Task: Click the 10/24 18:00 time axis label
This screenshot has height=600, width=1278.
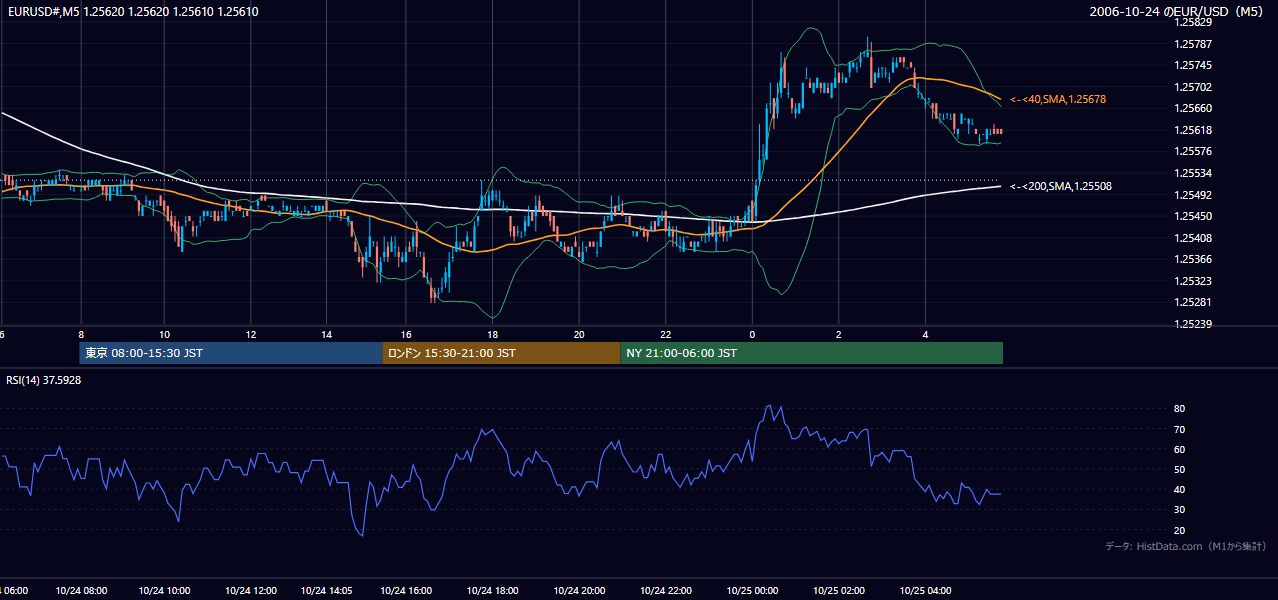Action: (x=492, y=591)
